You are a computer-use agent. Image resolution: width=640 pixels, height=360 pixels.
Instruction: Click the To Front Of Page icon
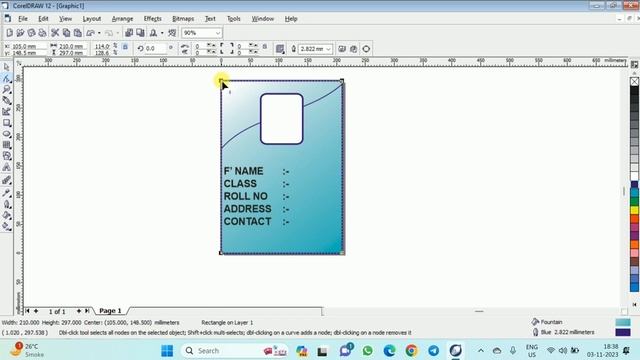(342, 49)
